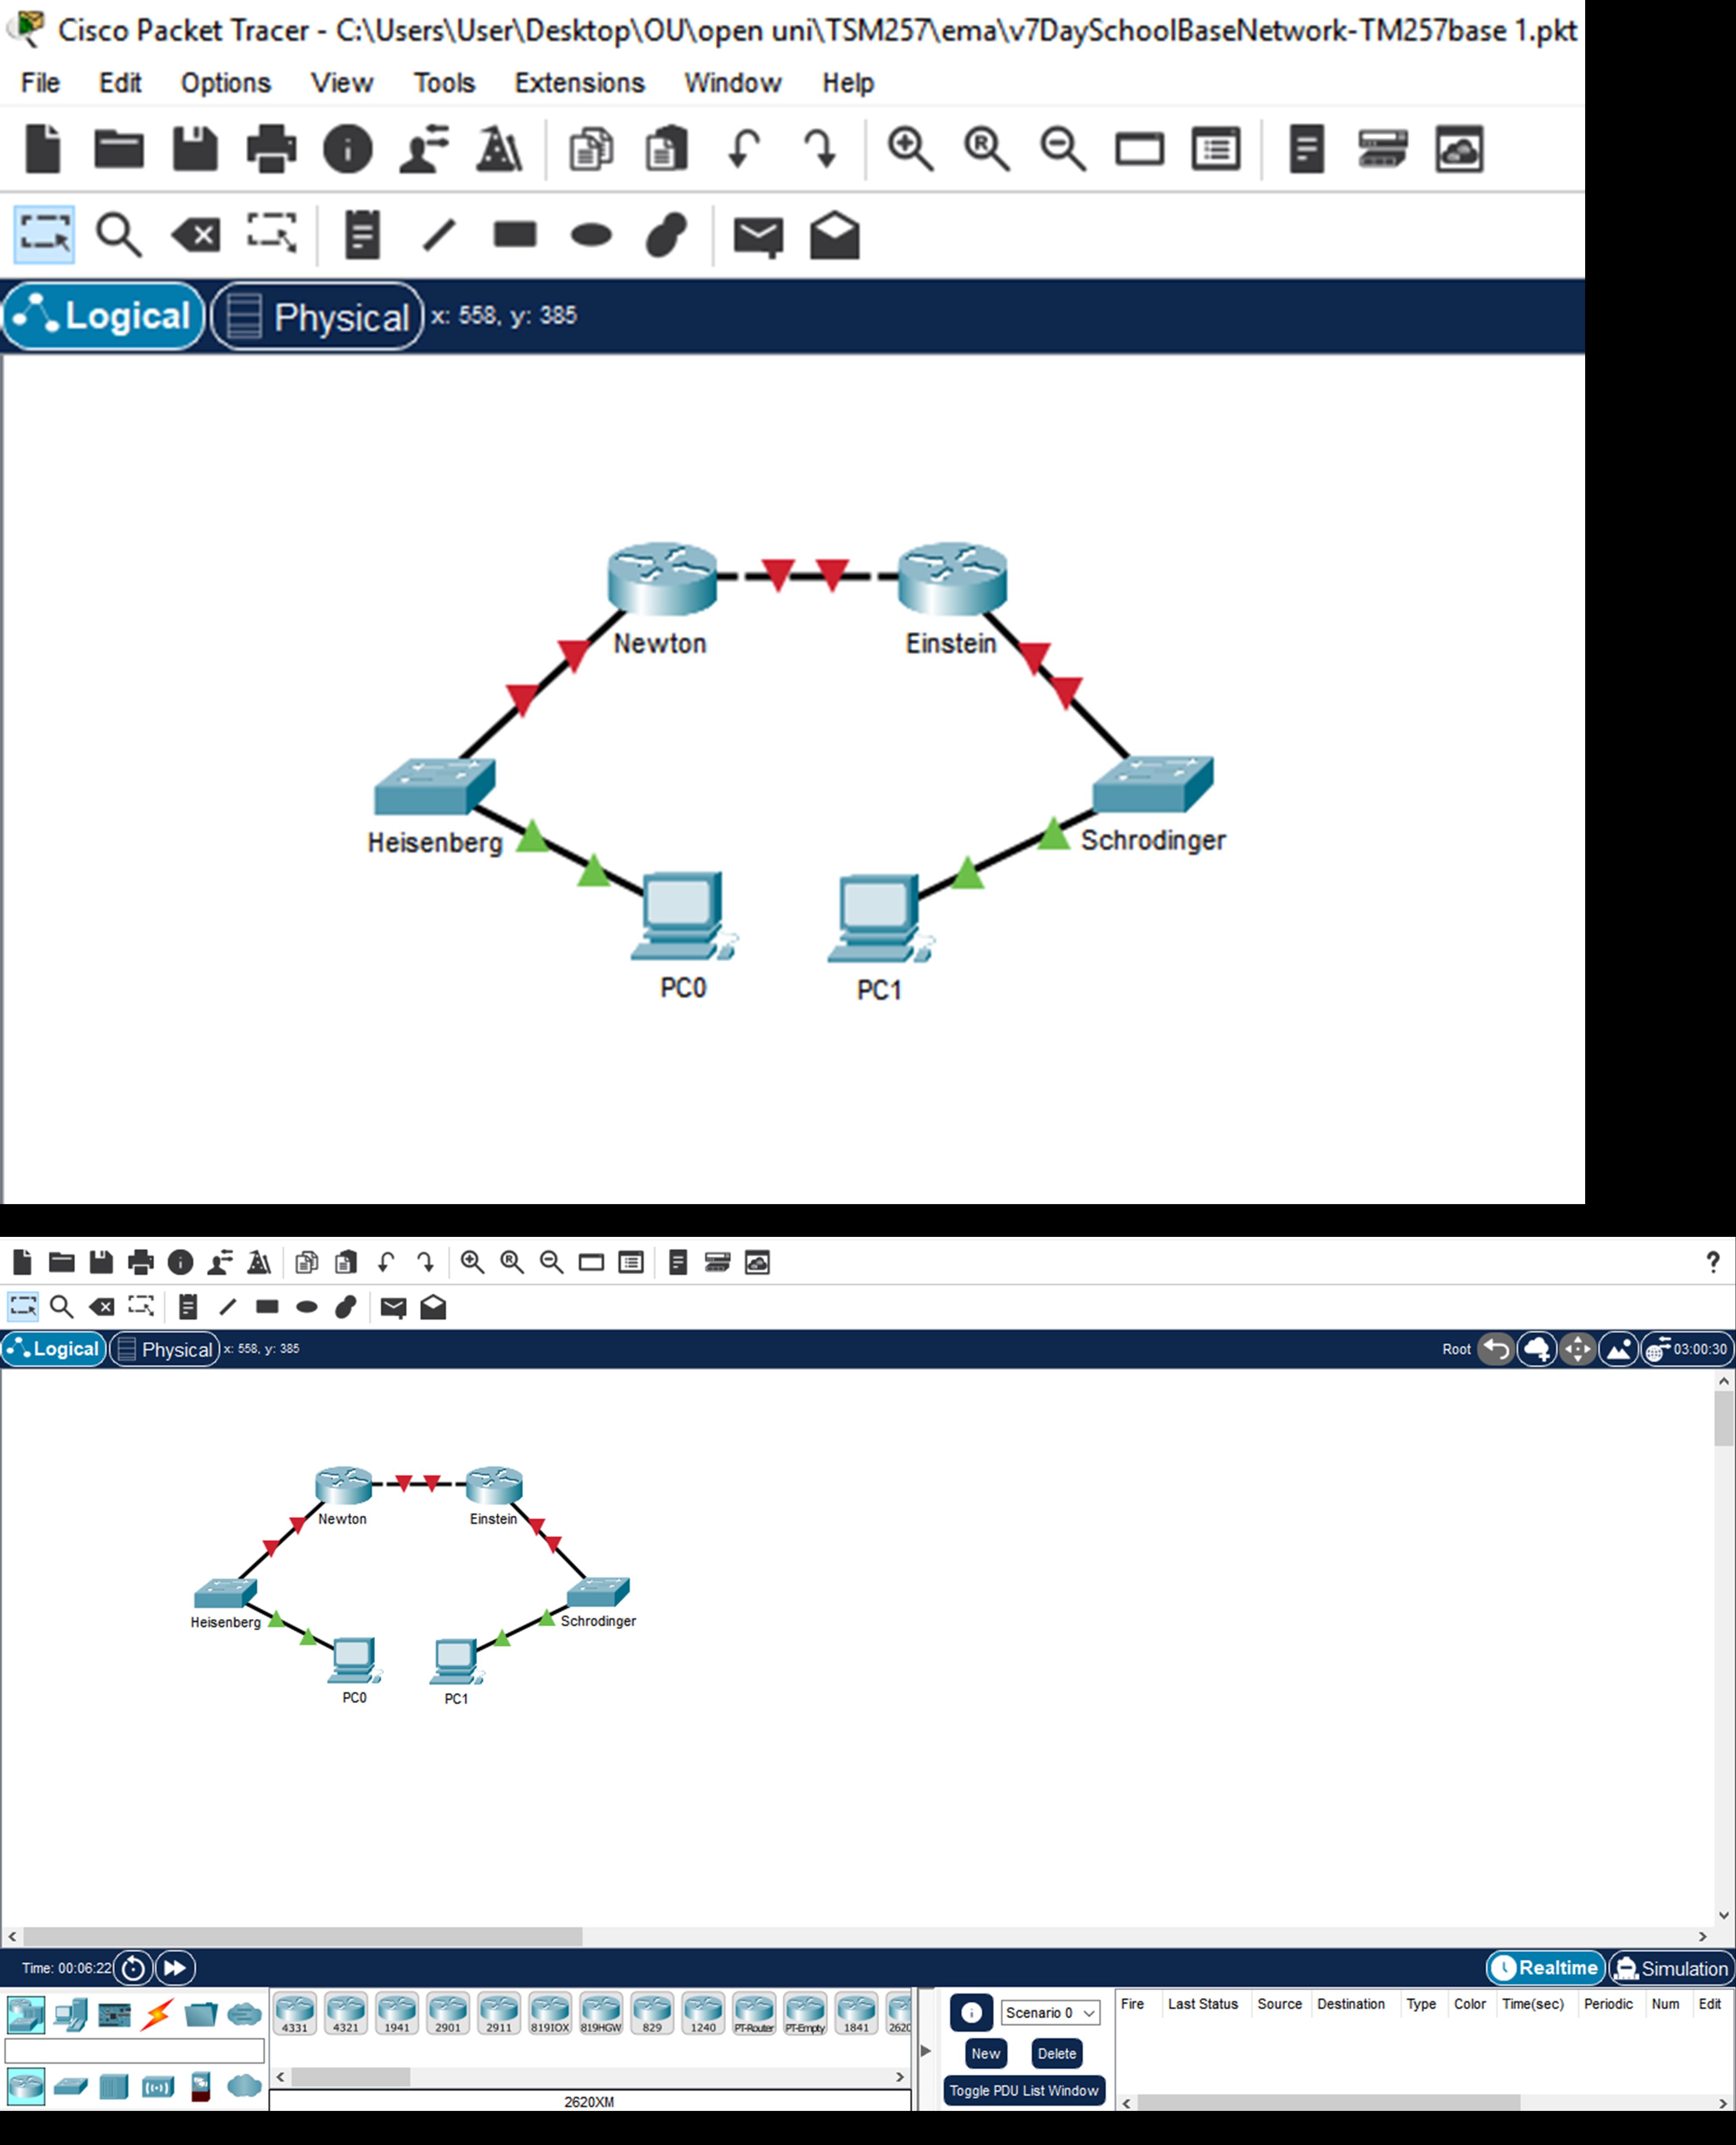
Task: Open the Extensions menu
Action: (579, 83)
